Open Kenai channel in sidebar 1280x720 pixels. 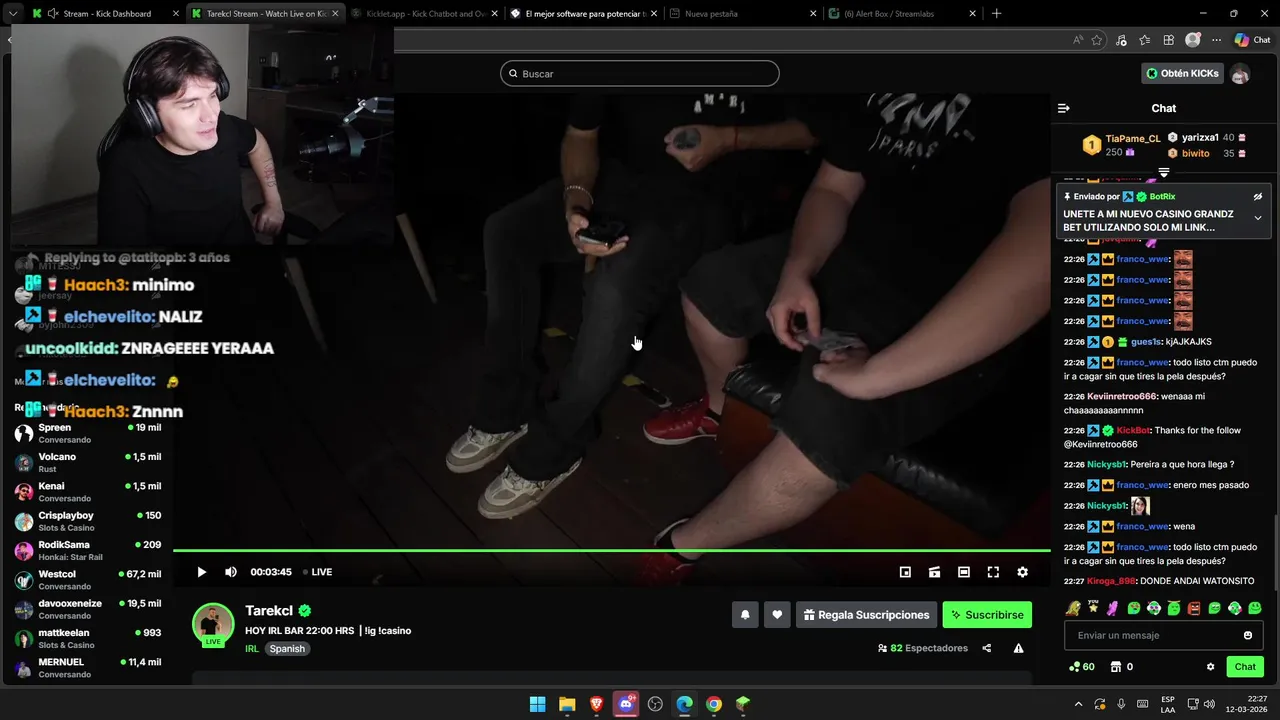88,491
